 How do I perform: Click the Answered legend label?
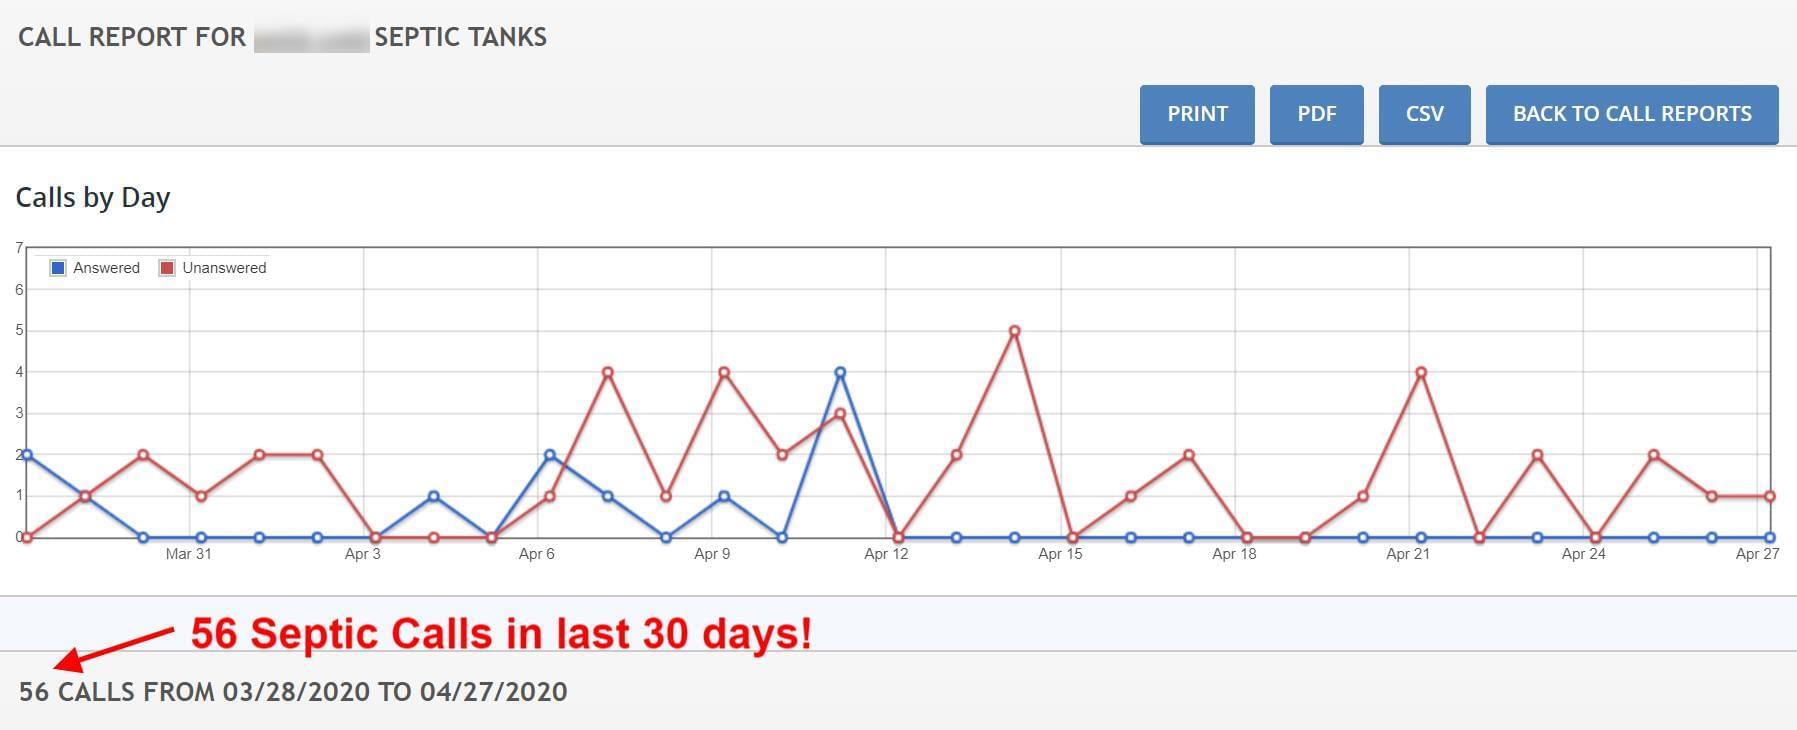click(x=106, y=268)
